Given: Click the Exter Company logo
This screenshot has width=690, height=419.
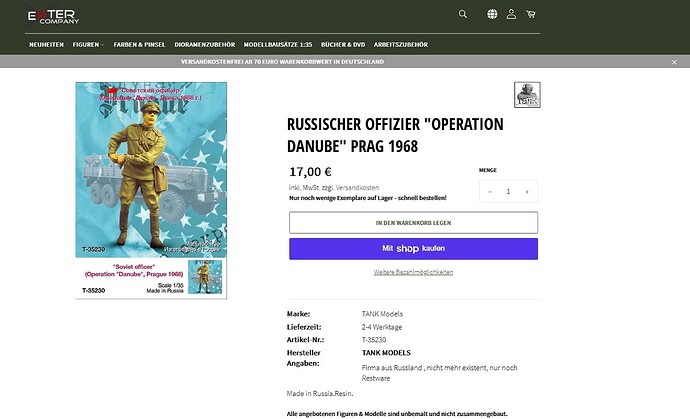Looking at the screenshot, I should coord(53,17).
